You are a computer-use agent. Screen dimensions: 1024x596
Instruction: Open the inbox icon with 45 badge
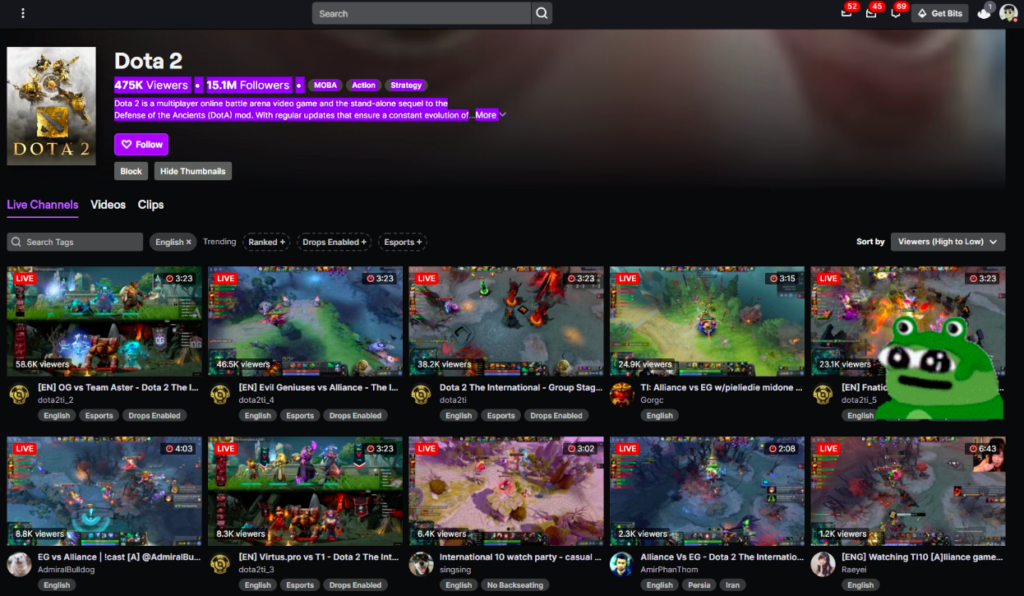871,13
